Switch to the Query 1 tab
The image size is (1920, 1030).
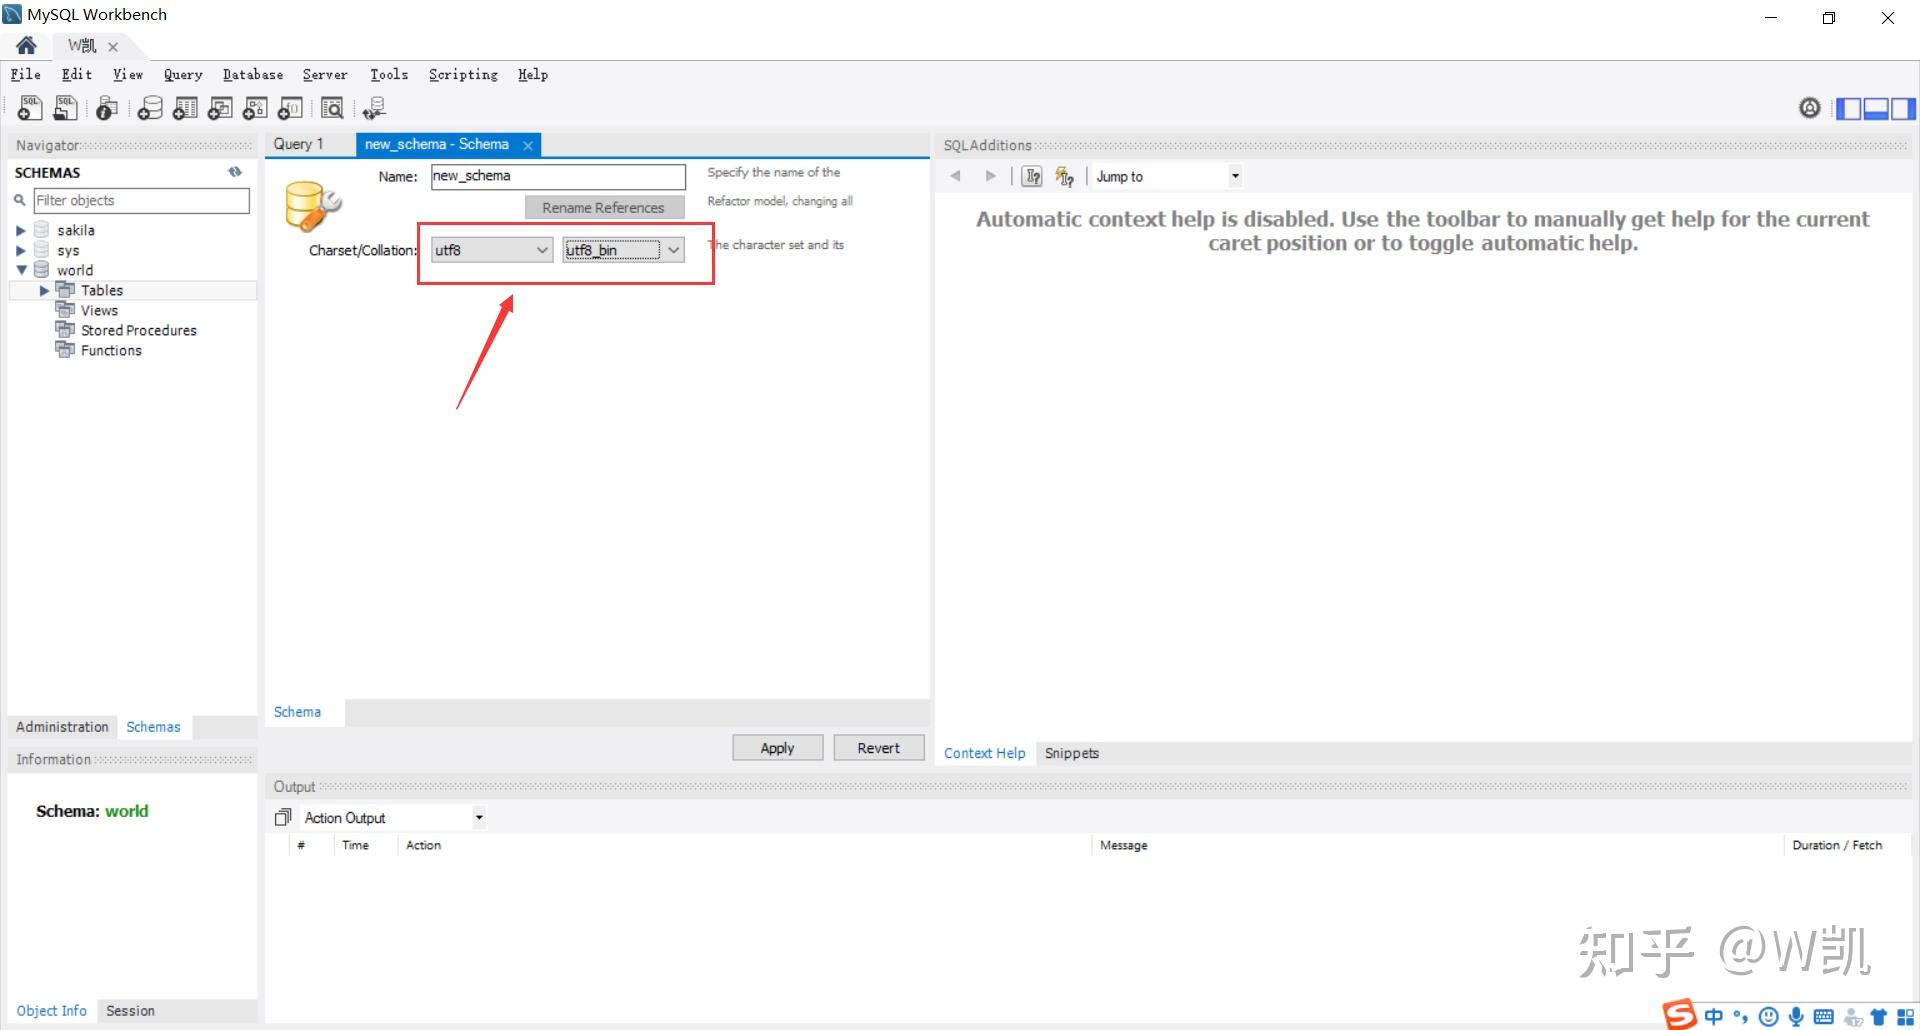[x=299, y=144]
